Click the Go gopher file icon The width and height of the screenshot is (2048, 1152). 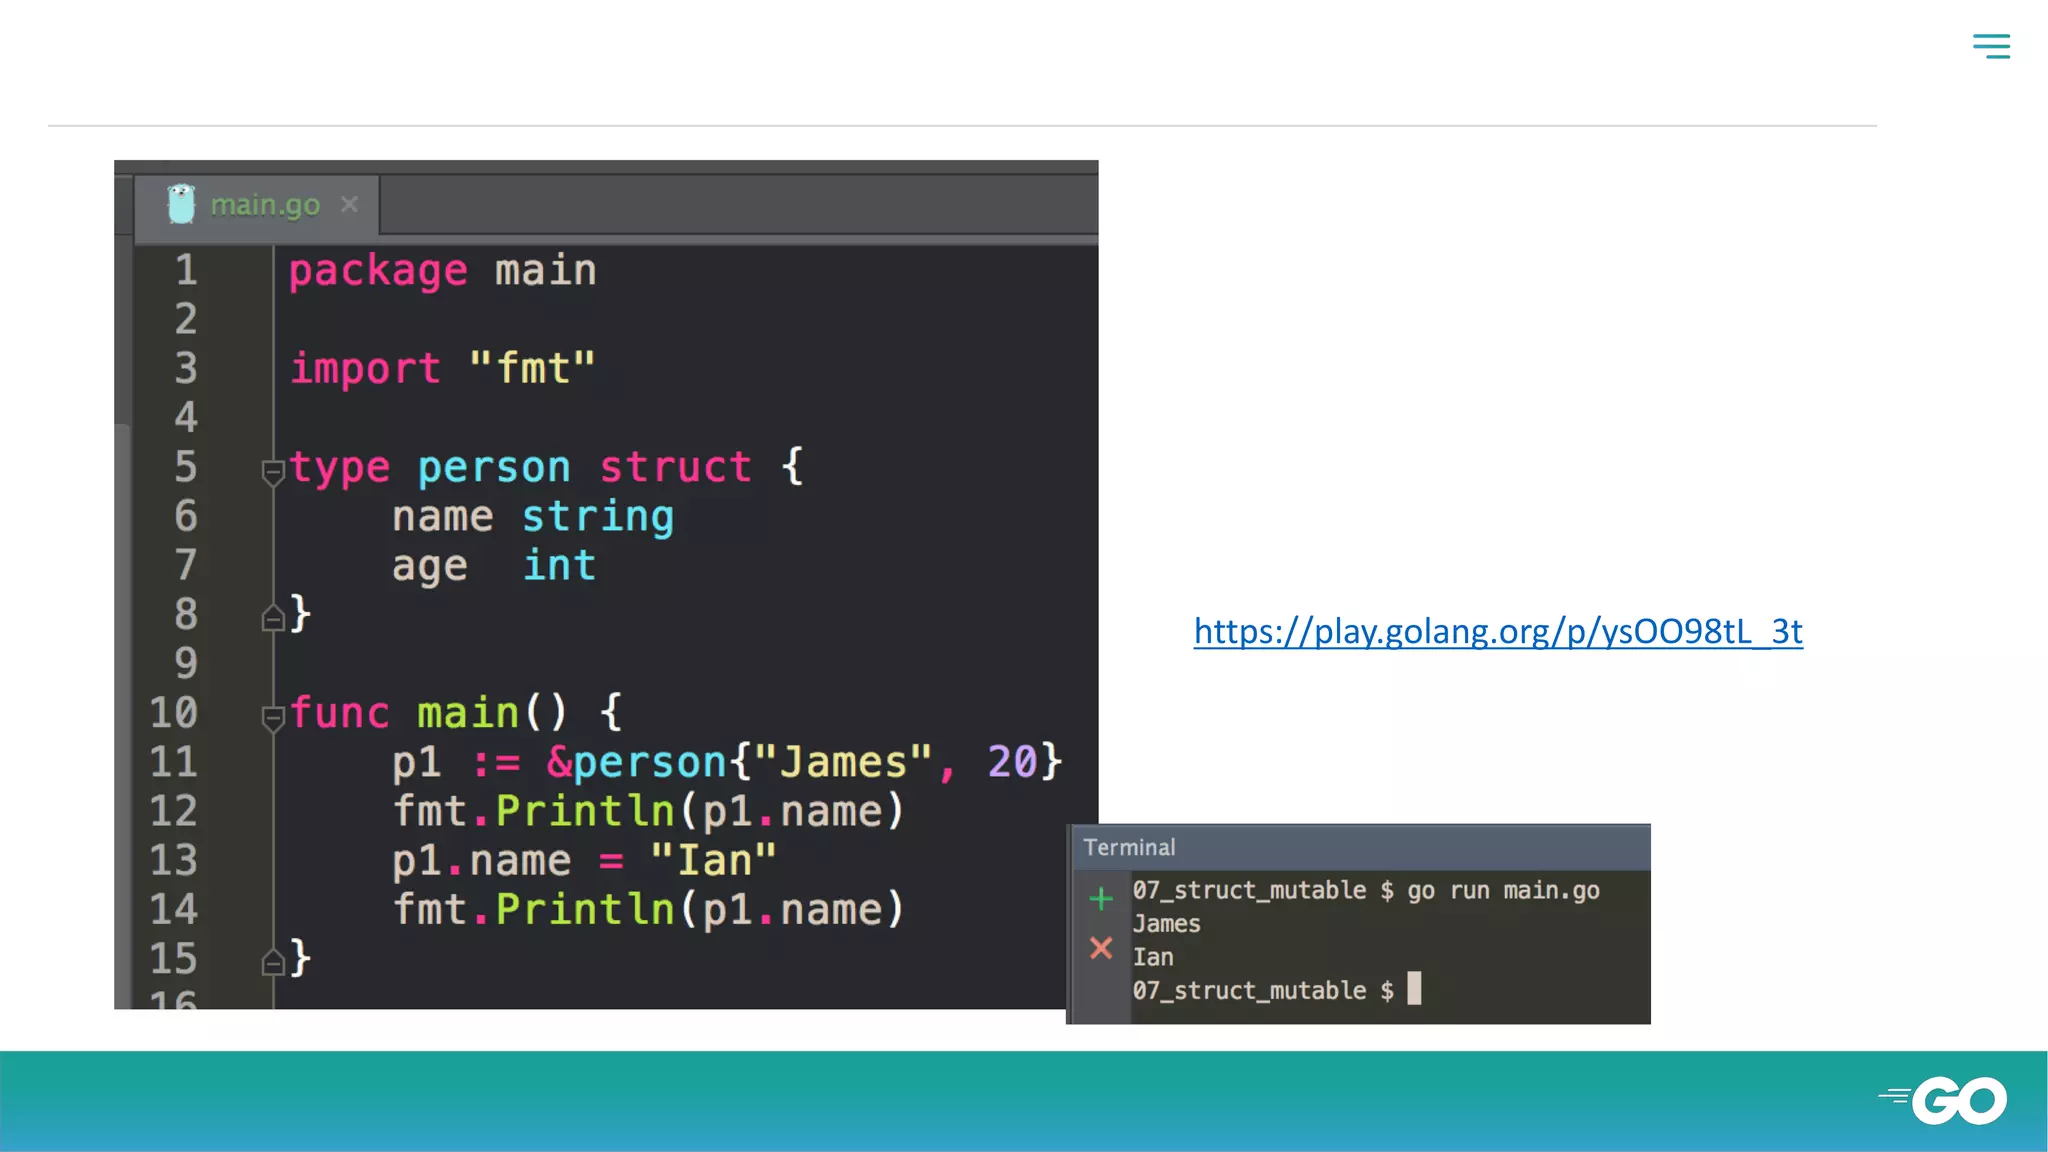point(181,204)
